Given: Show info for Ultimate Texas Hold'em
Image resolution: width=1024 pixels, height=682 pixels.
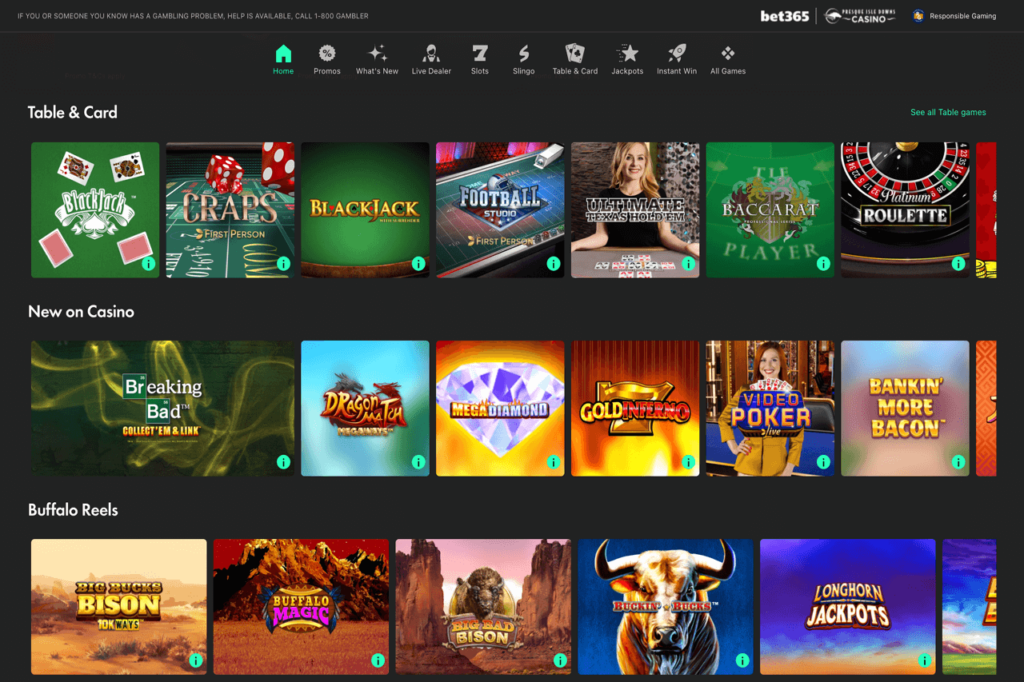Looking at the screenshot, I should [x=688, y=264].
